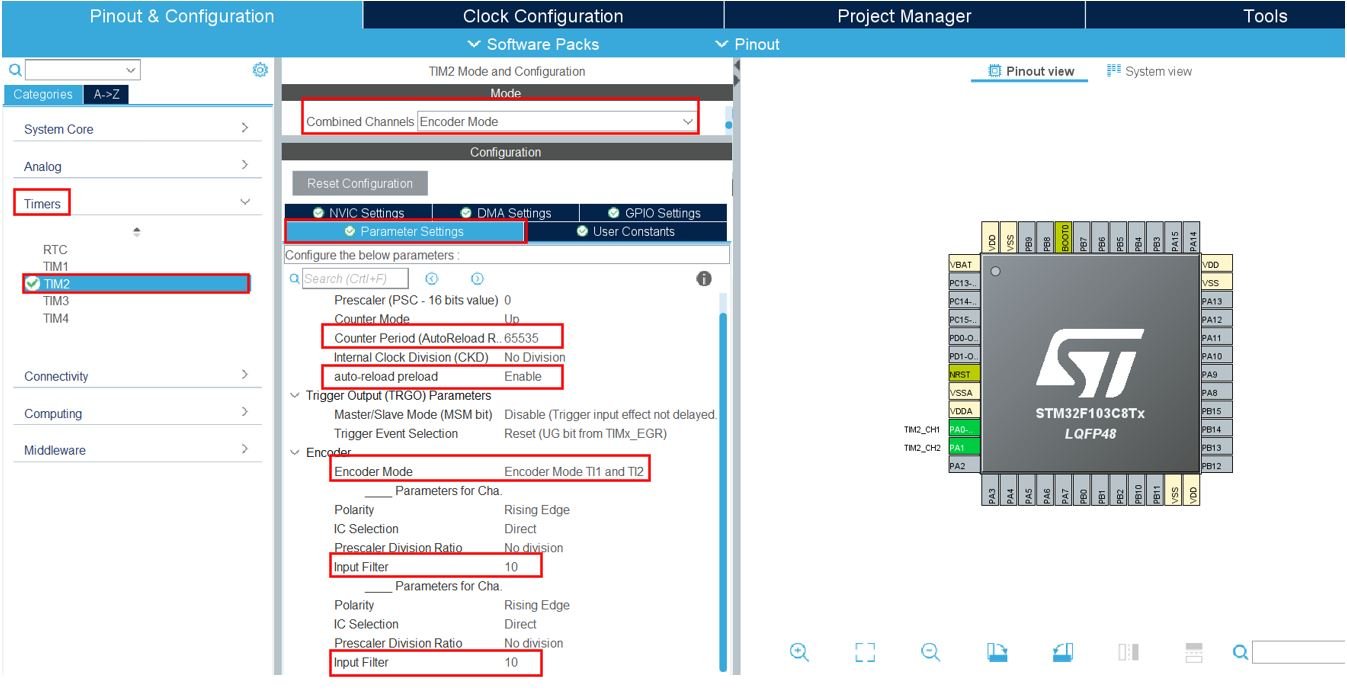Viewport: 1347px width, 697px height.
Task: Click the green check next to TIM2
Action: pyautogui.click(x=33, y=284)
